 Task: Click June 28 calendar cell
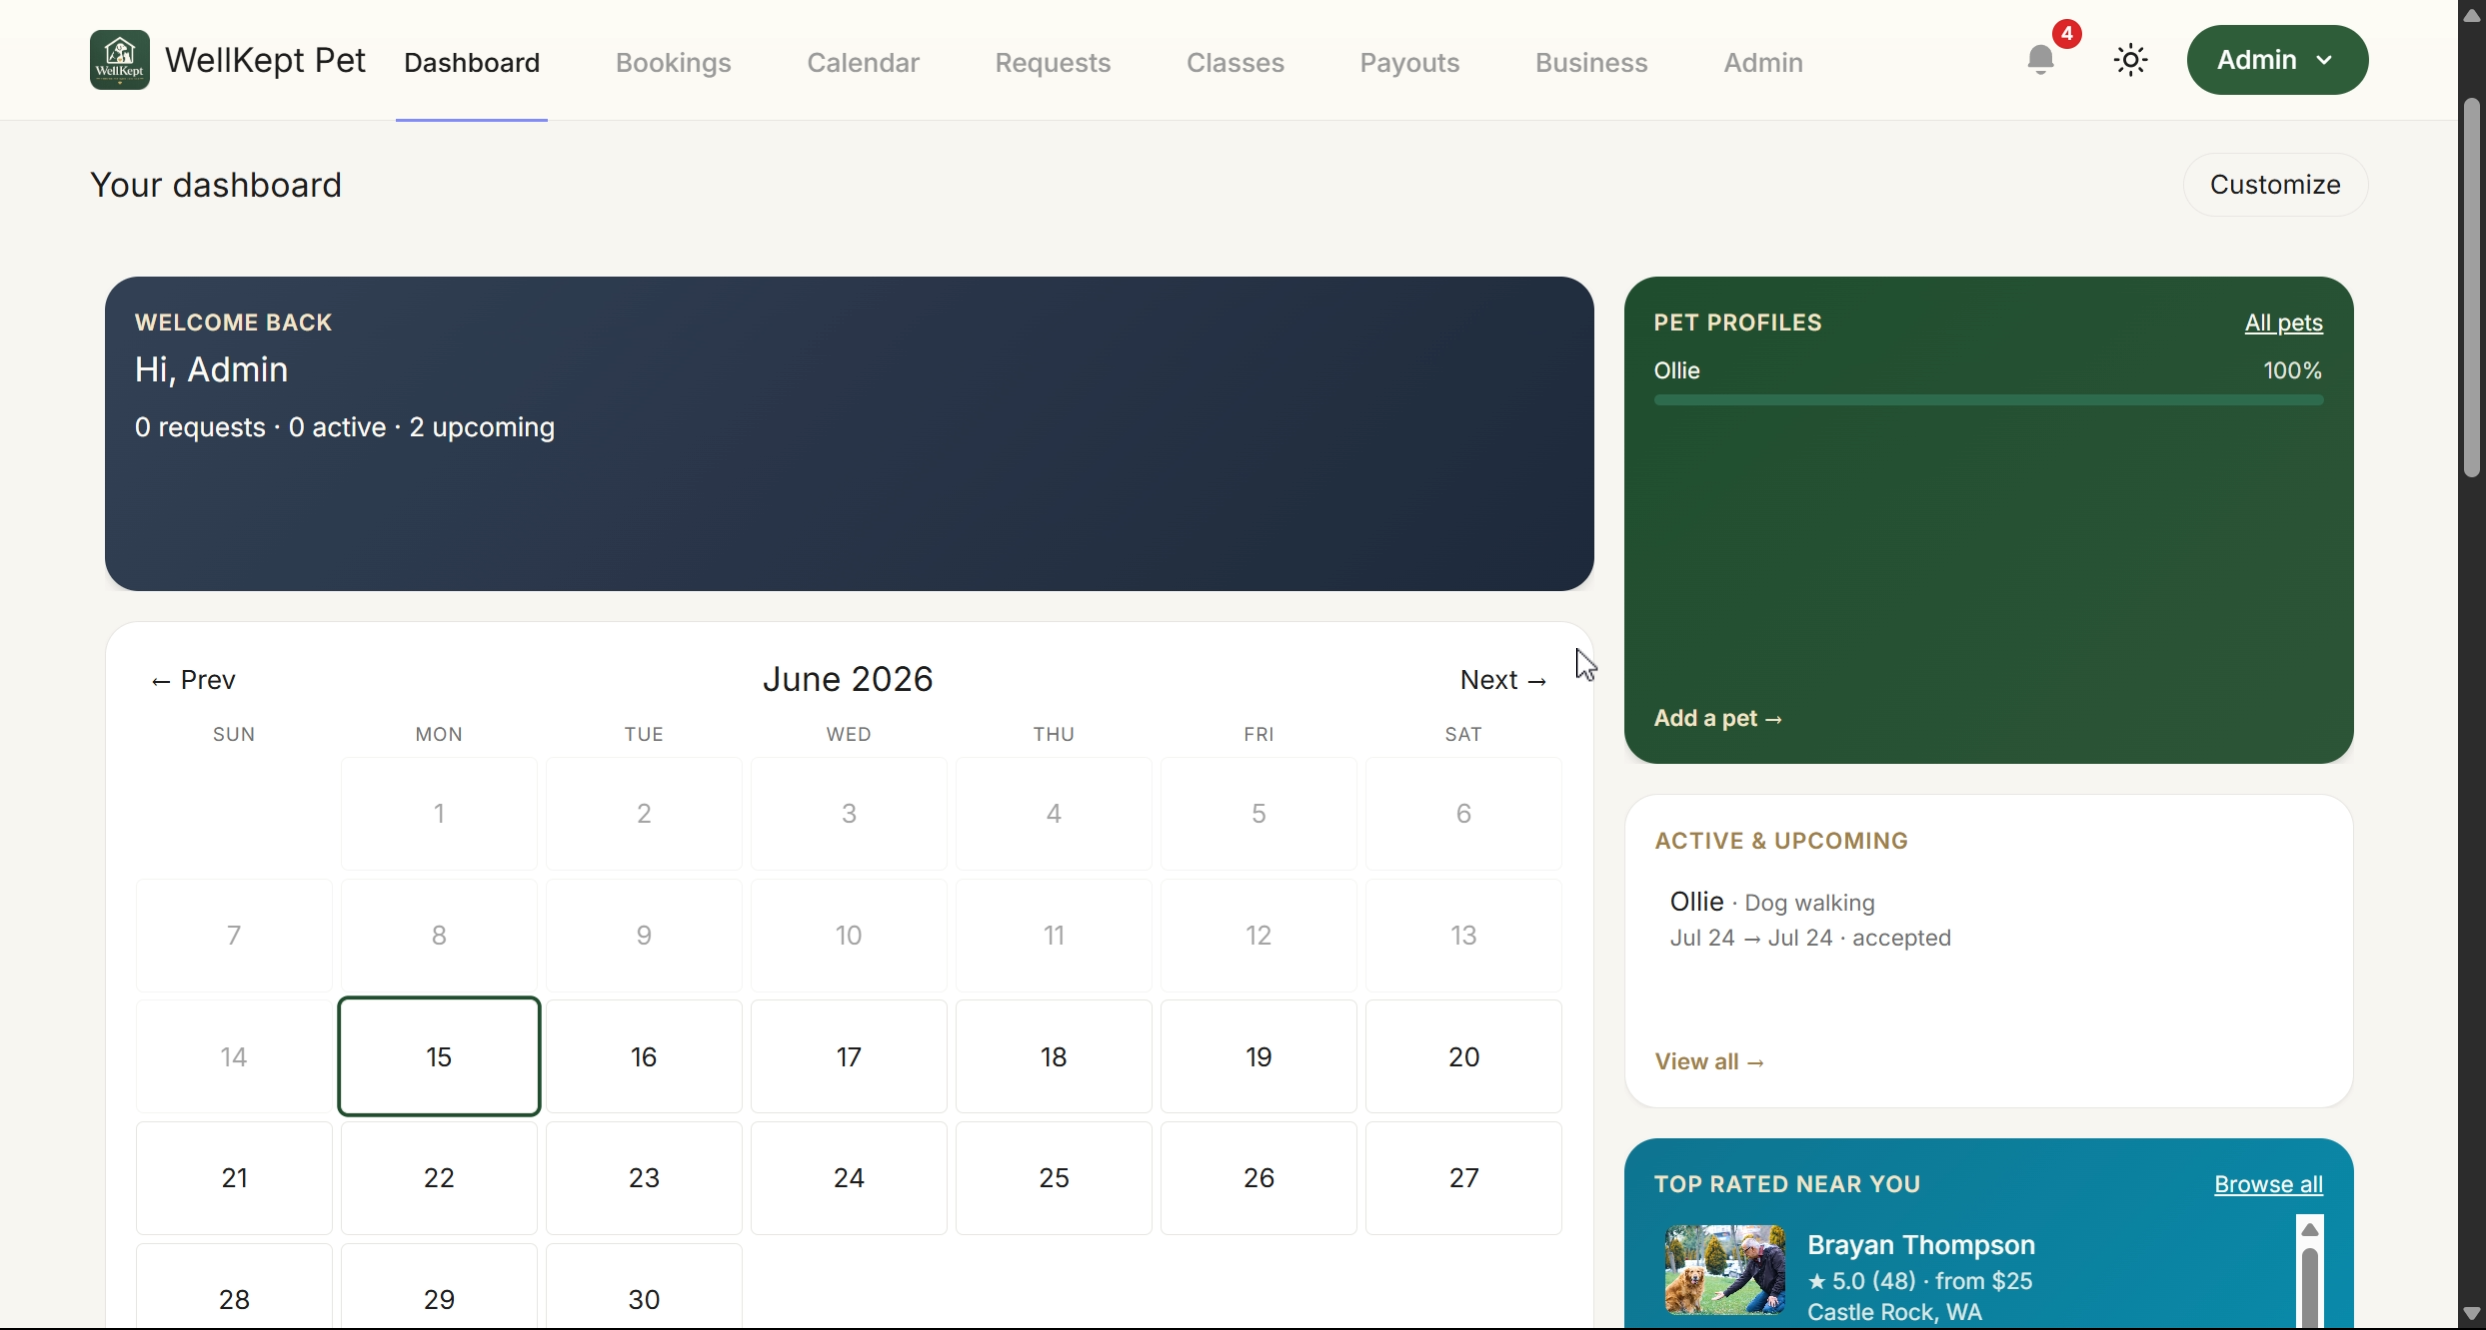[234, 1288]
